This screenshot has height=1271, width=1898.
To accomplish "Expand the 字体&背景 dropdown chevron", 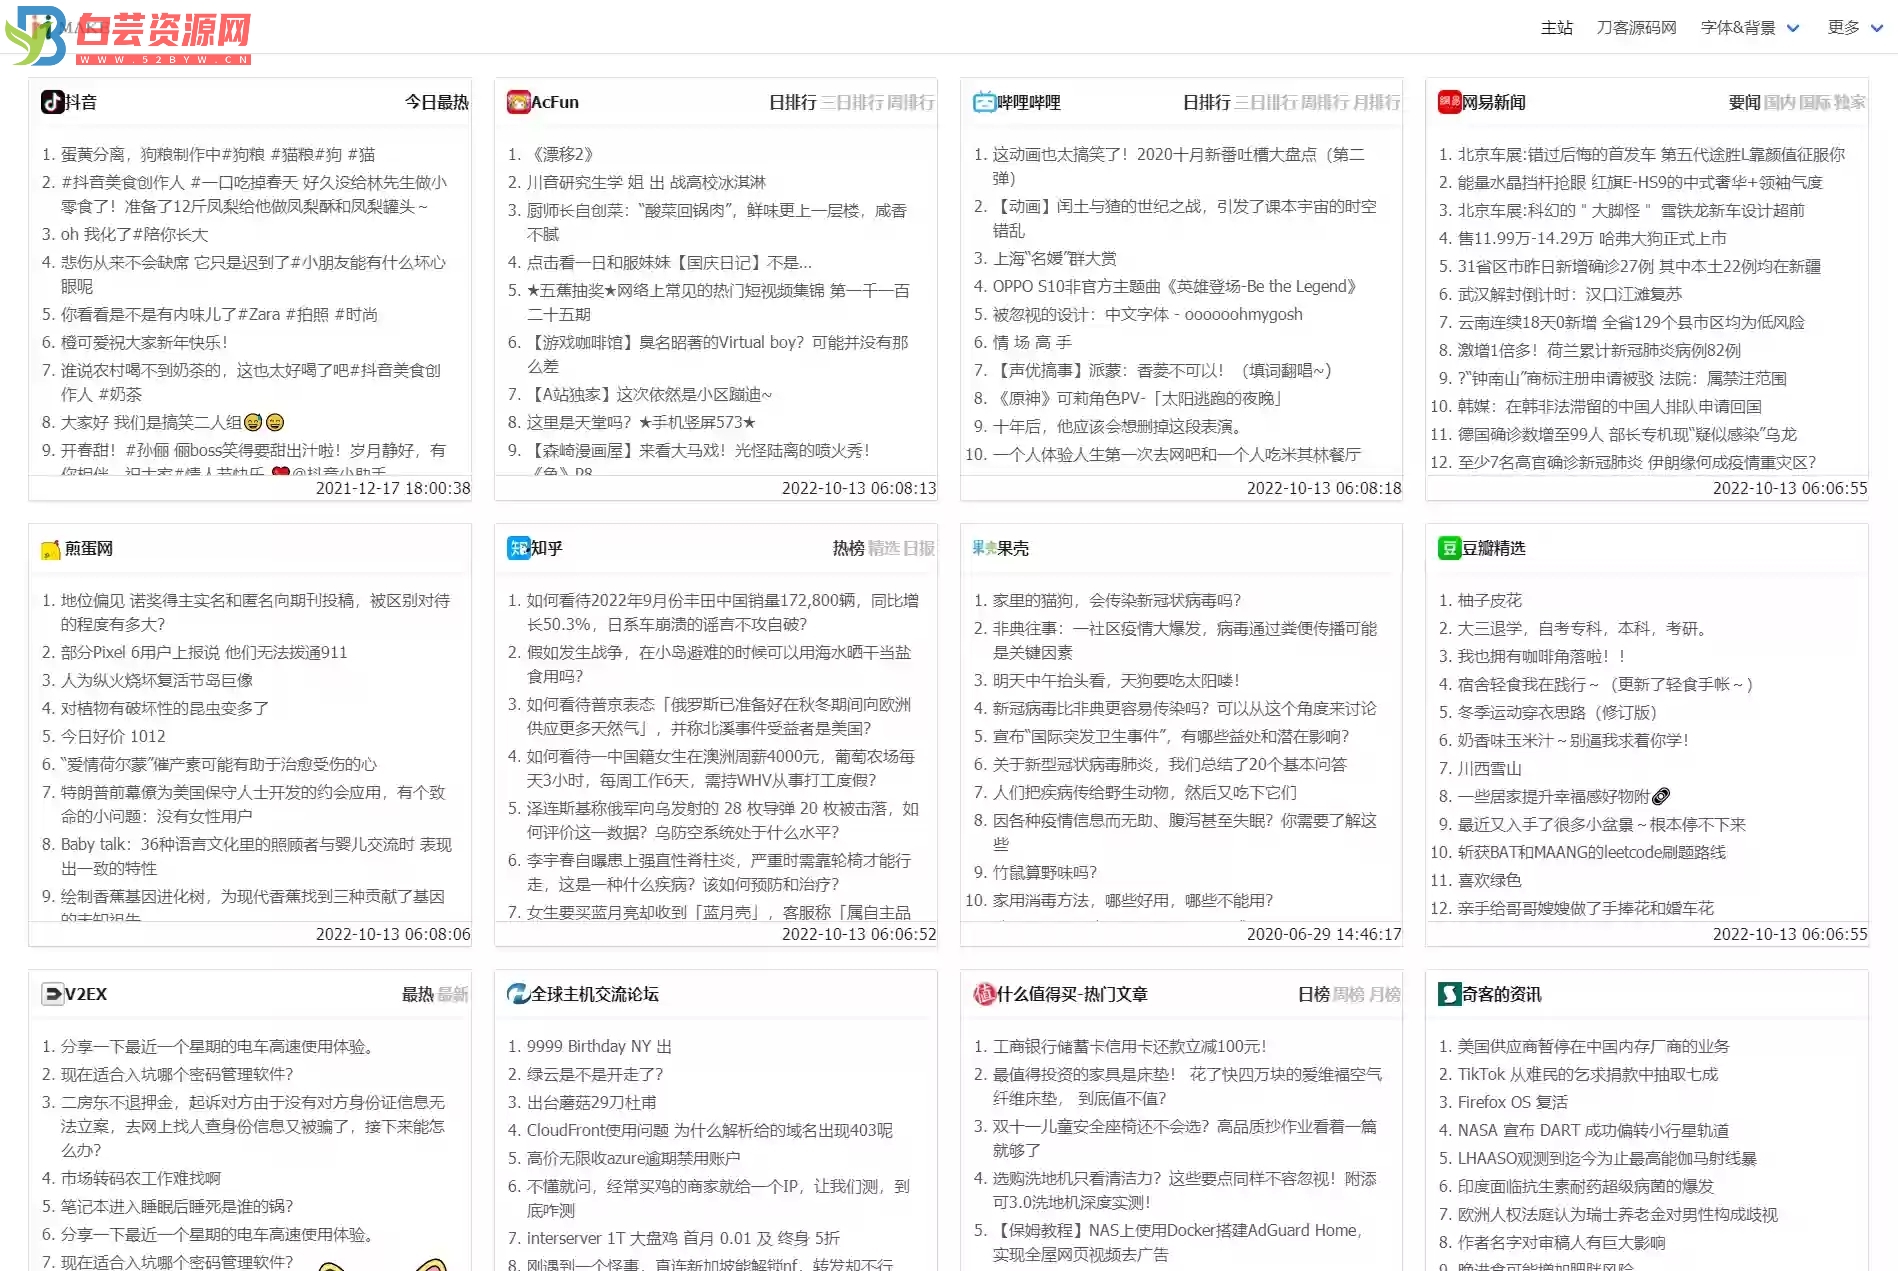I will (x=1793, y=28).
